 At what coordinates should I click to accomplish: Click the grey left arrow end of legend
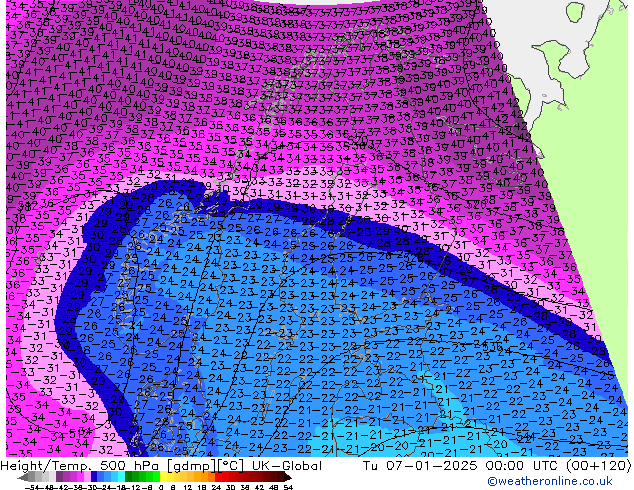(23, 477)
